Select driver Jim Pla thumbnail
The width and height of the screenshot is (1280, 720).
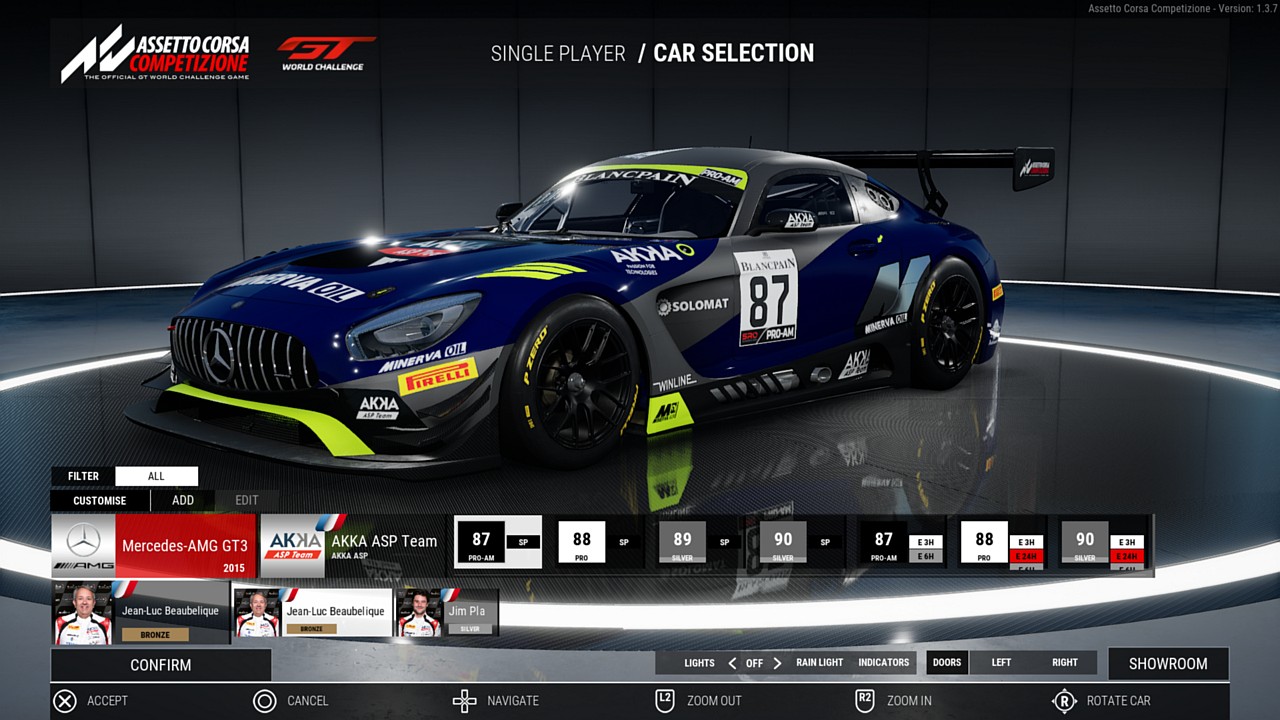click(419, 612)
